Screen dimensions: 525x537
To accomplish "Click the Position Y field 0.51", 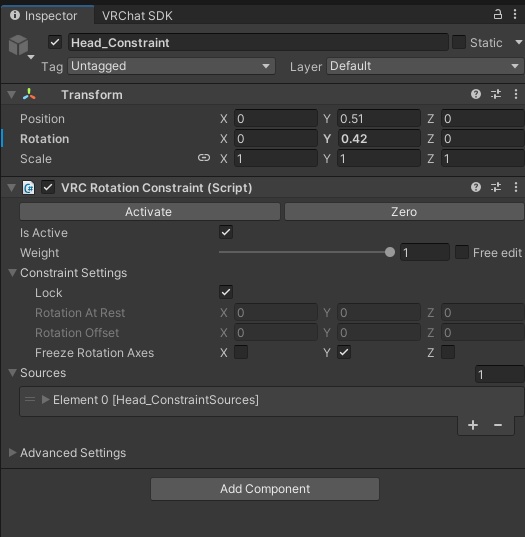I will point(379,118).
